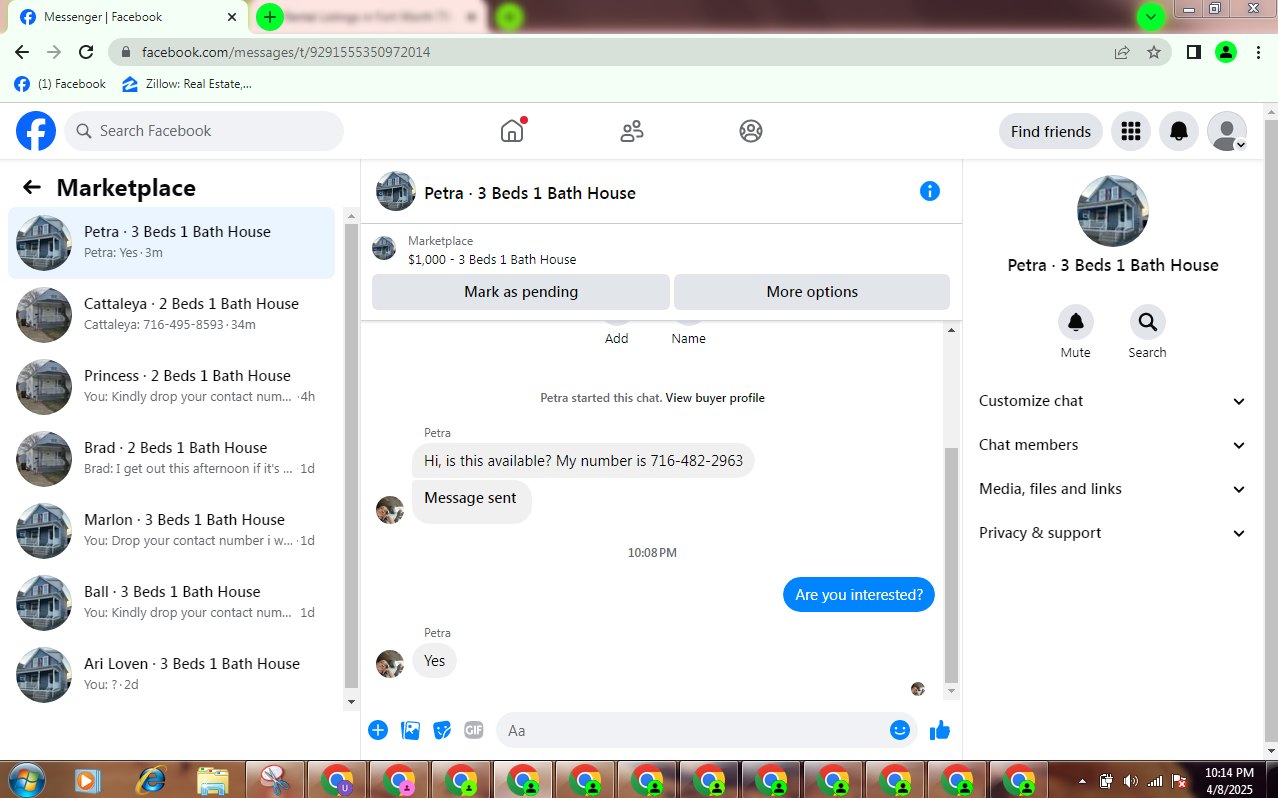
Task: Choose a GIF icon in composer
Action: [474, 730]
